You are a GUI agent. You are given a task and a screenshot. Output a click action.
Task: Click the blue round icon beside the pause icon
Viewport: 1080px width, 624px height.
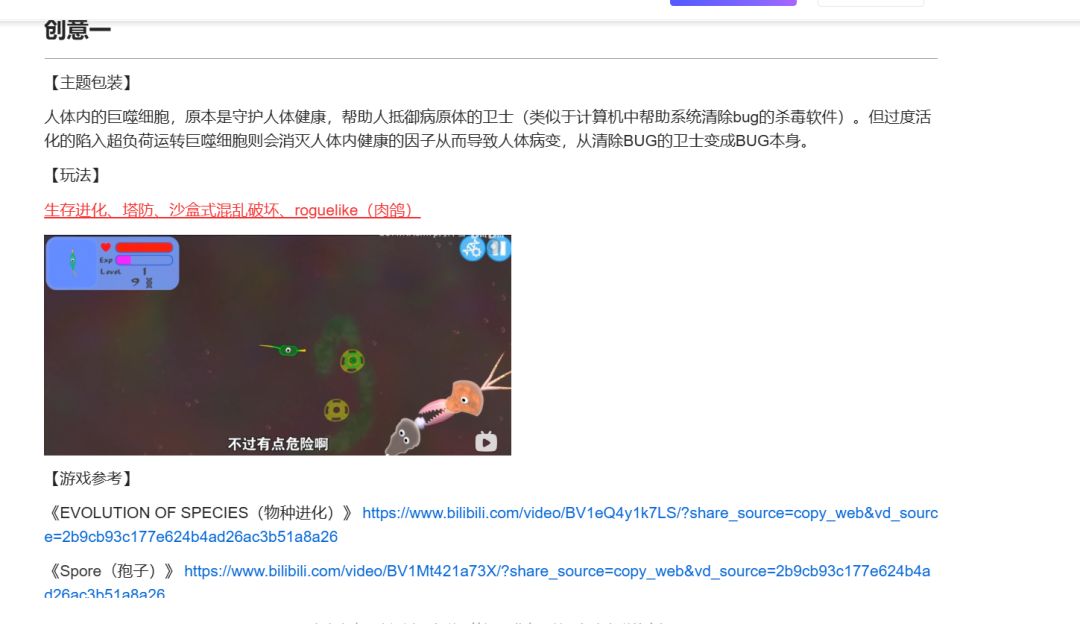(x=472, y=249)
